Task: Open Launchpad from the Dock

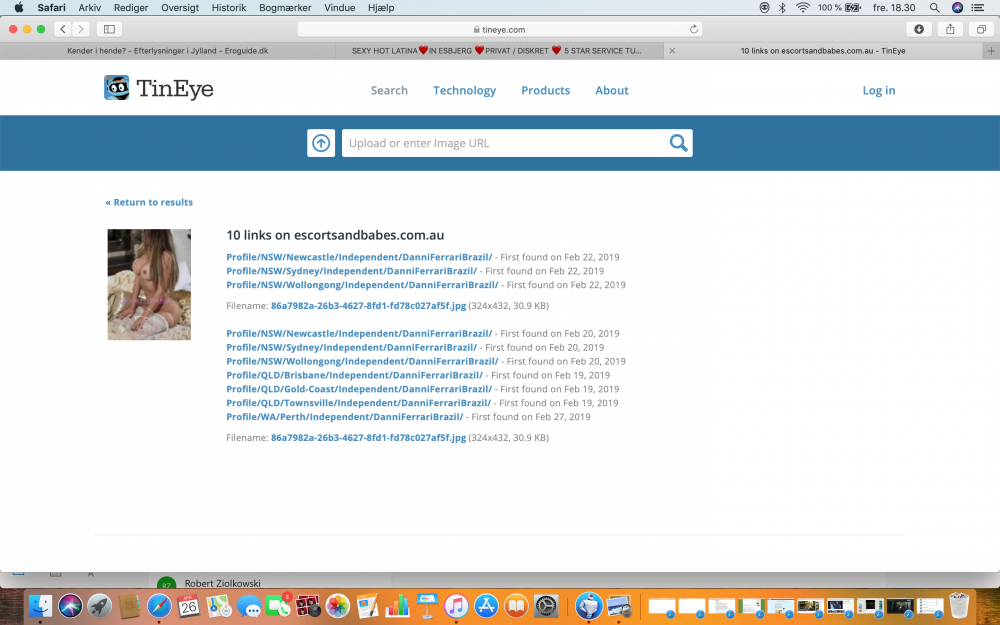Action: [99, 605]
